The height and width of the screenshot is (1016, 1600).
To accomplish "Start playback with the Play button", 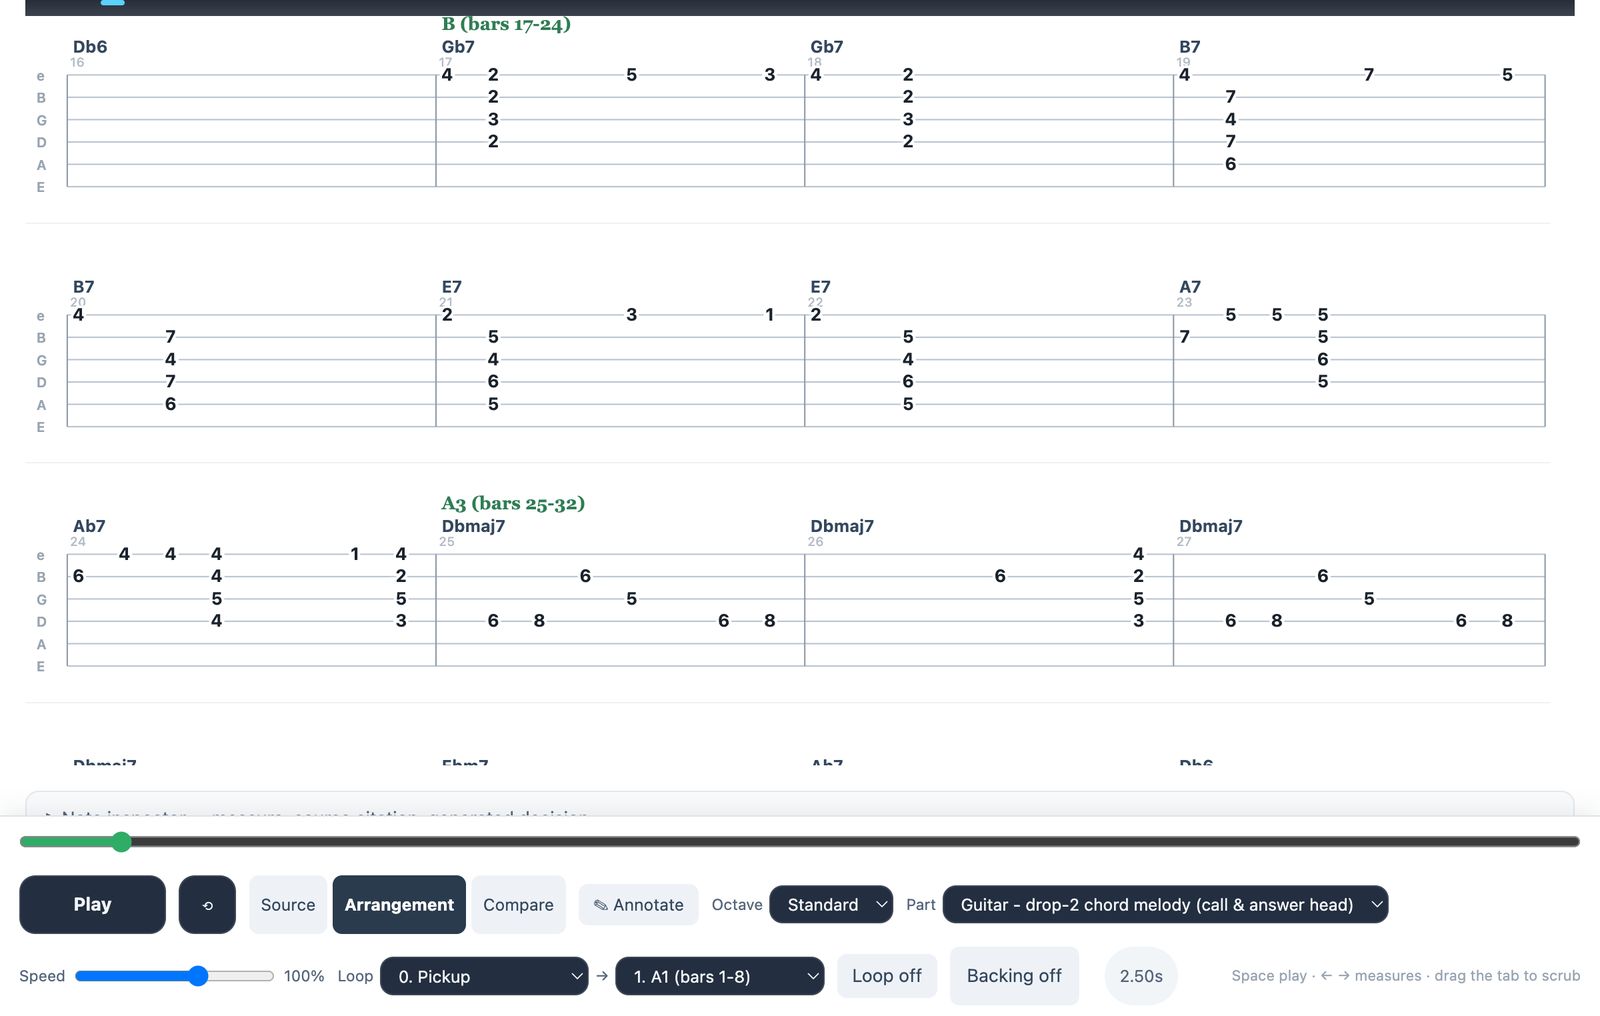I will (x=92, y=905).
